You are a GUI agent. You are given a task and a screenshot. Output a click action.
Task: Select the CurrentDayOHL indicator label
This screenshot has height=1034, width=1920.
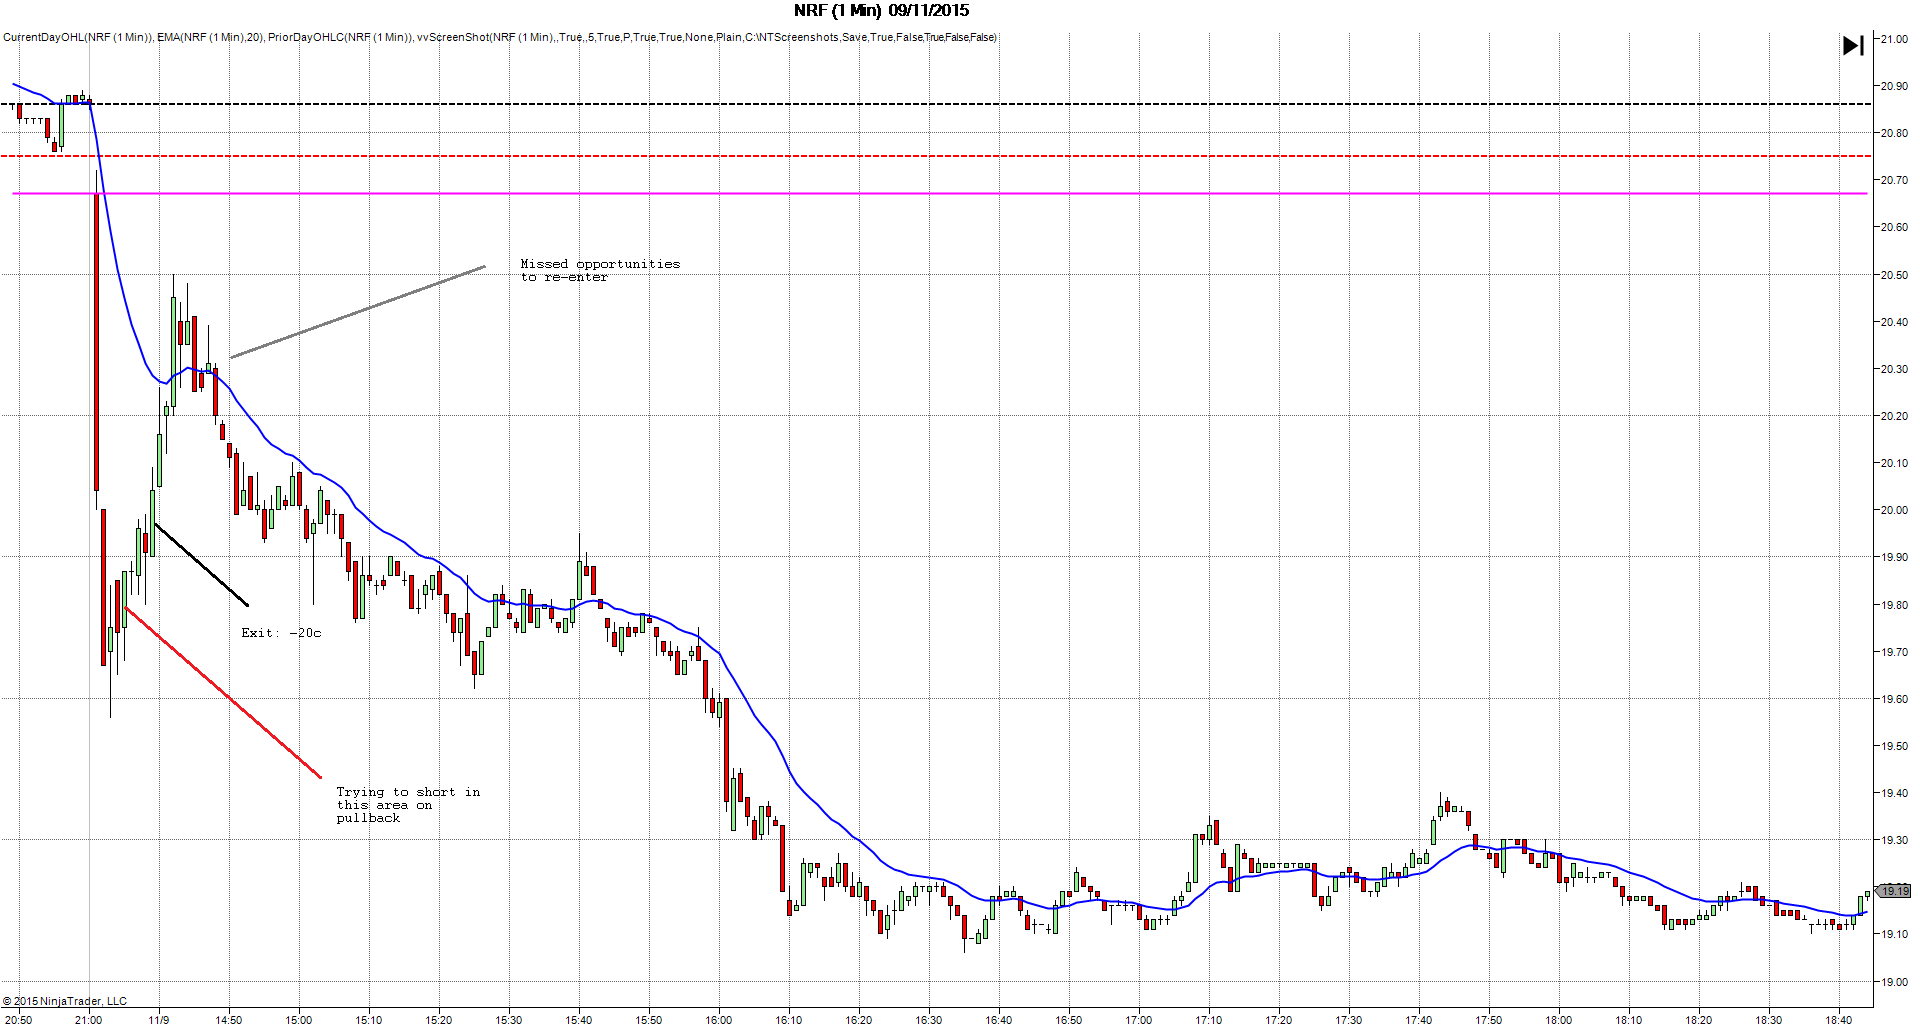(78, 38)
